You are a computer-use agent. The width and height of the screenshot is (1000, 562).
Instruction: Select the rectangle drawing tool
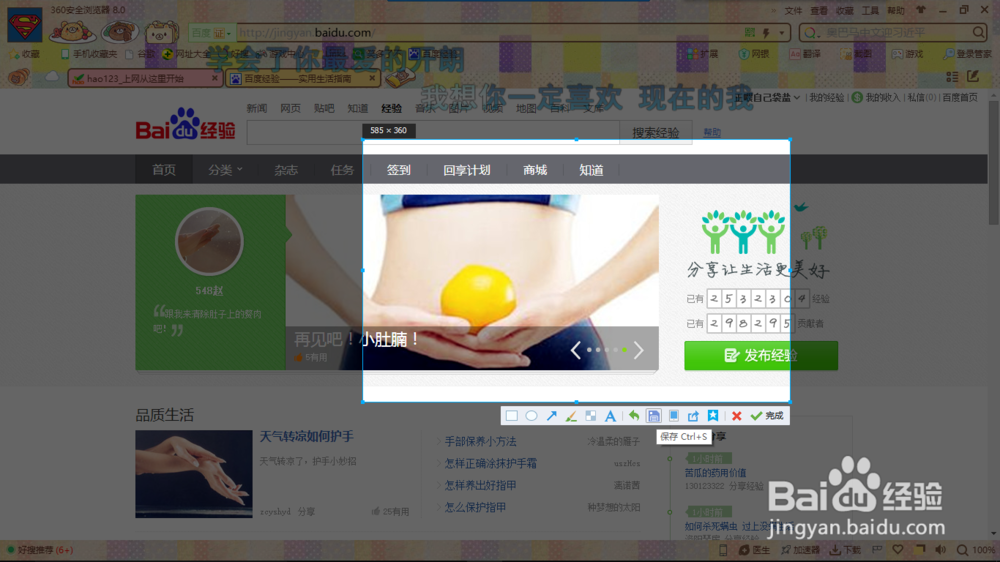coord(511,416)
